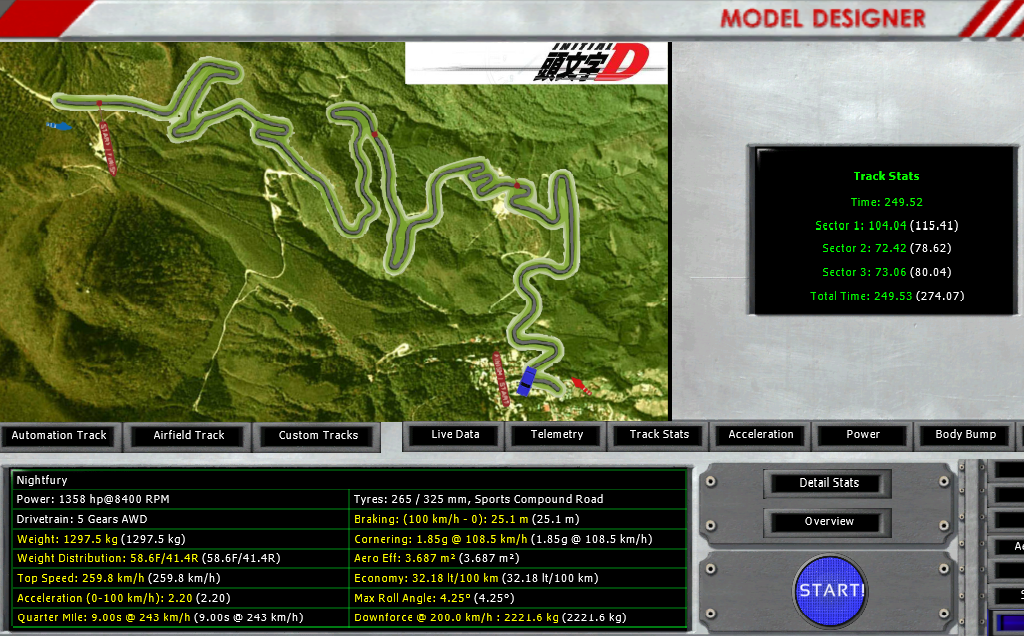This screenshot has width=1024, height=636.
Task: Select the Track Stats tab
Action: point(659,434)
